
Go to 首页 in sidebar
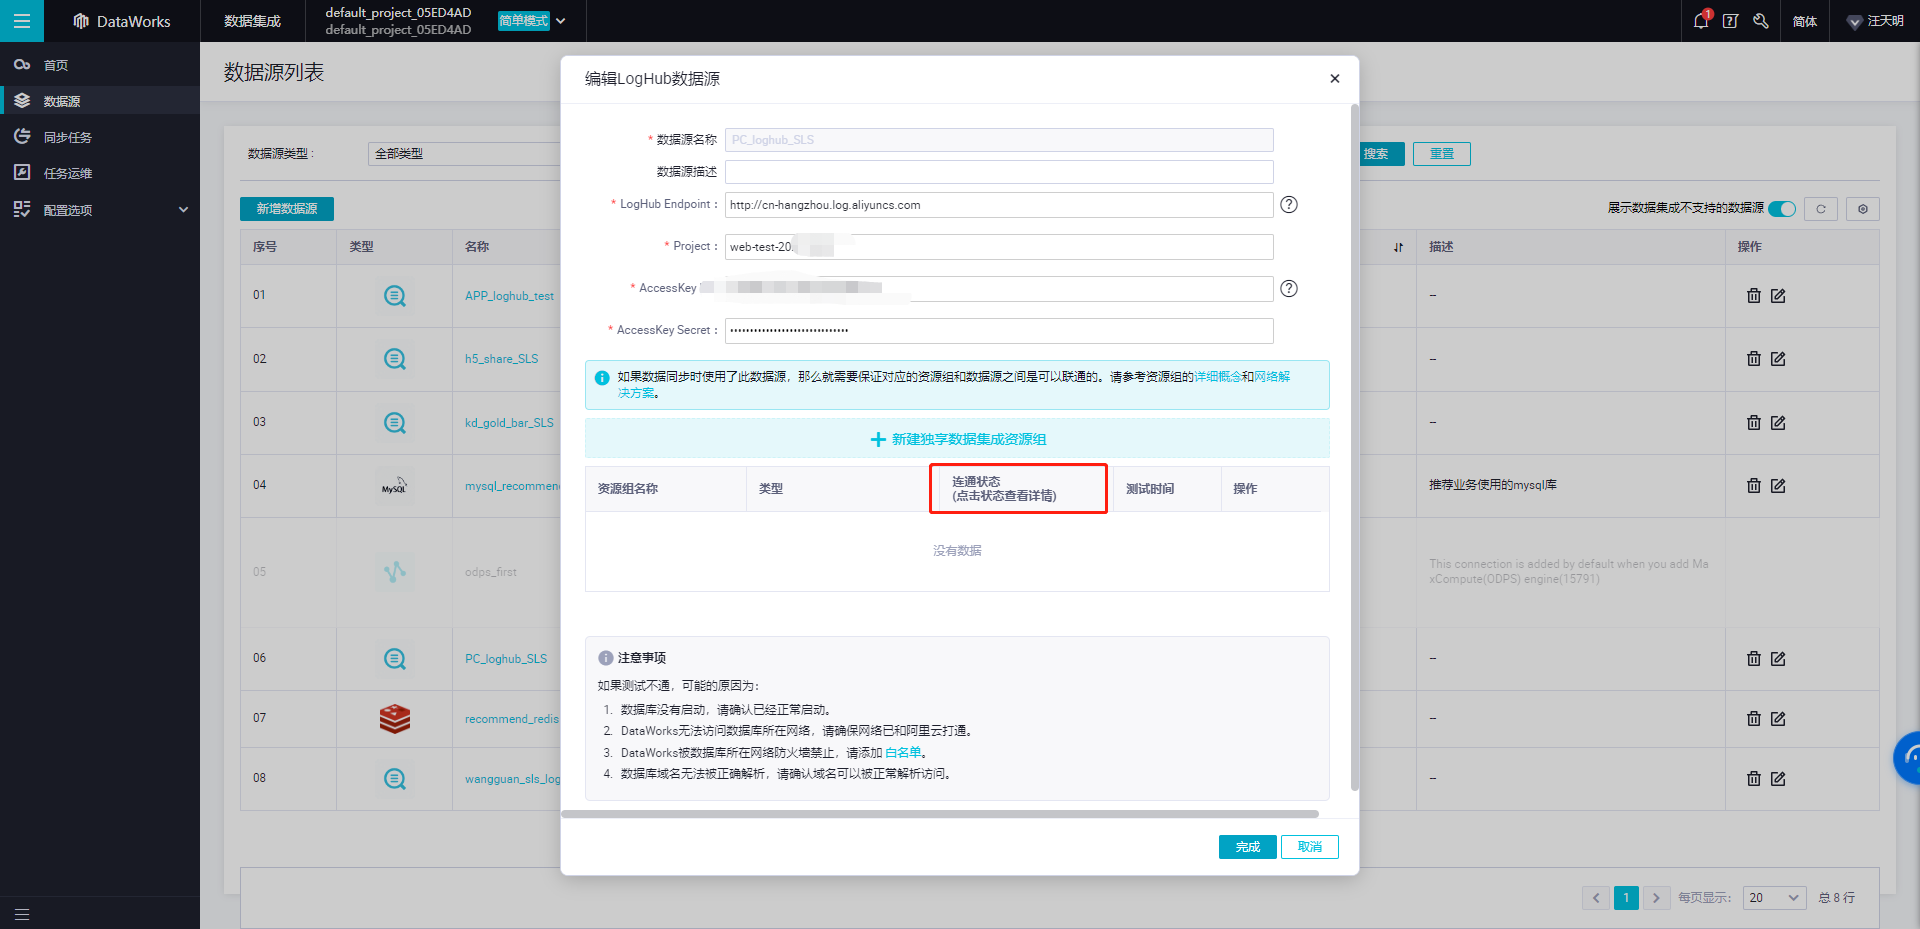[100, 65]
